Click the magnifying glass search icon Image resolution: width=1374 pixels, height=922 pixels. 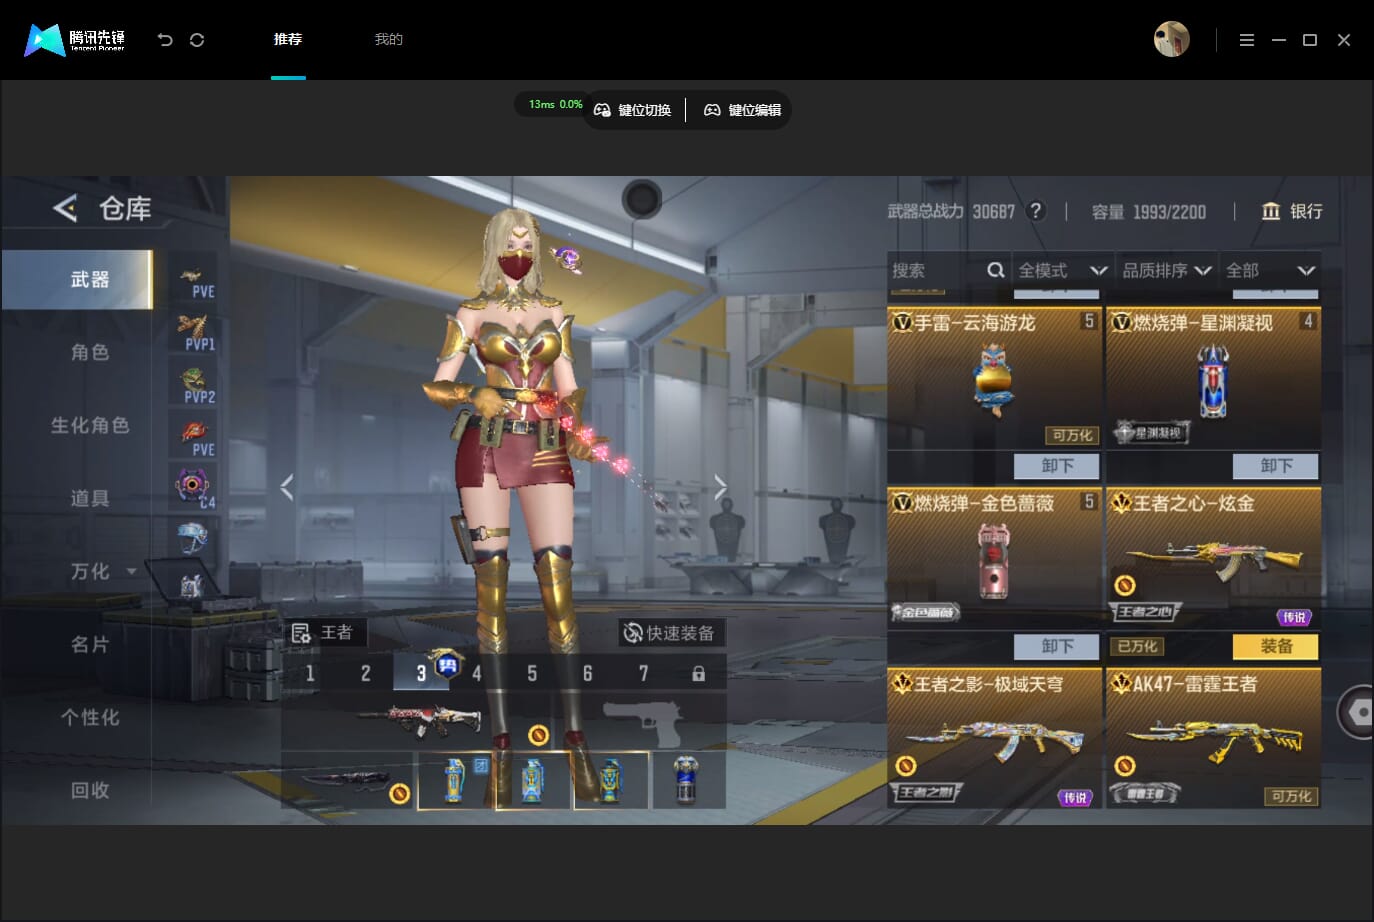pos(995,270)
